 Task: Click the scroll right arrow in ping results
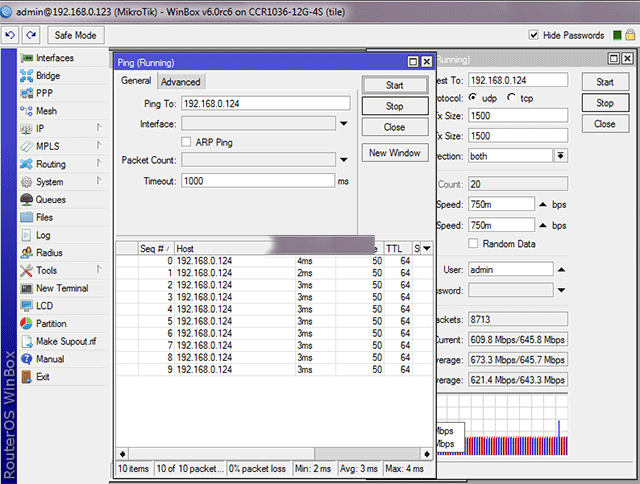pos(427,454)
